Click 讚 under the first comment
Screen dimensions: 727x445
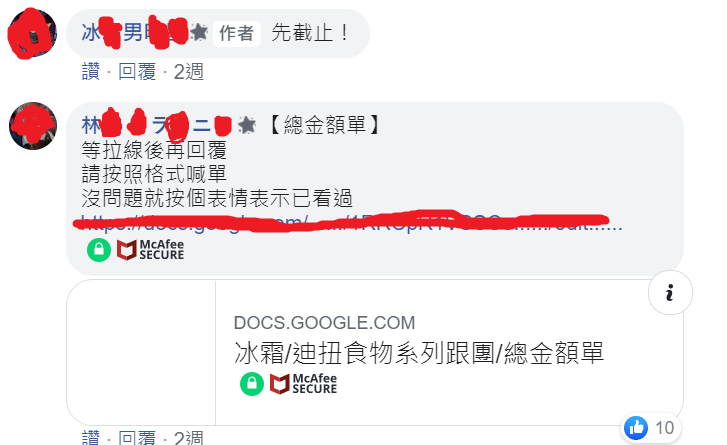(91, 72)
